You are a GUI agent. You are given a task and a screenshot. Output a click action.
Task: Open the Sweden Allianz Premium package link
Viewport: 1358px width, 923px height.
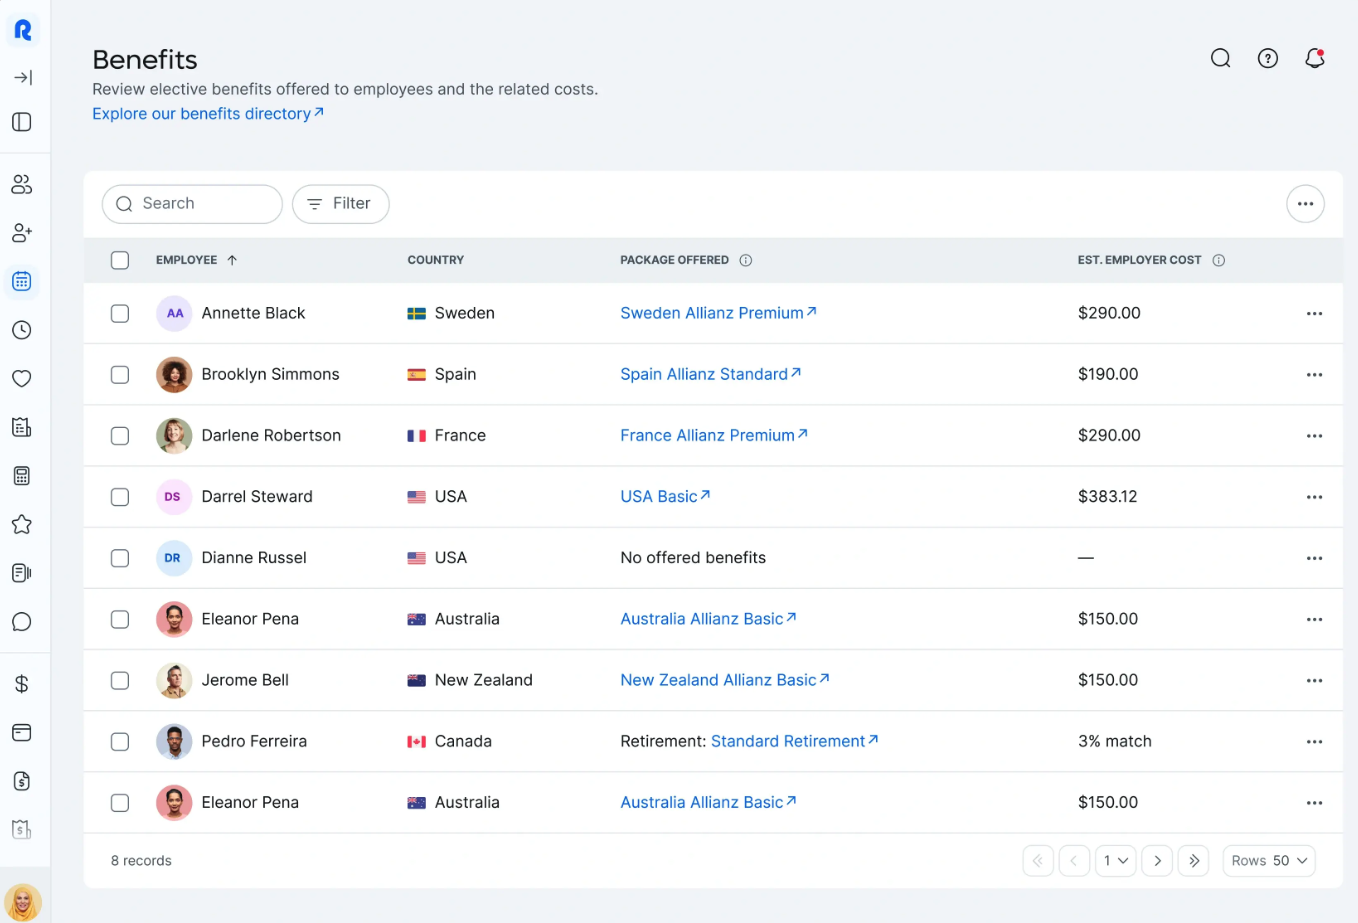[718, 313]
